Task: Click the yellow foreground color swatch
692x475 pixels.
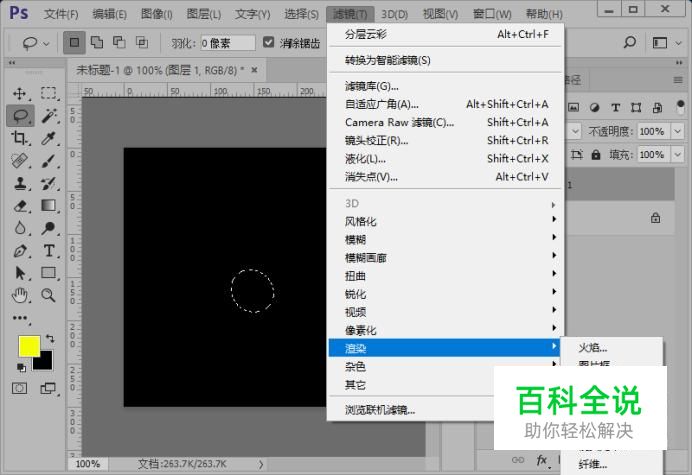Action: pyautogui.click(x=27, y=345)
